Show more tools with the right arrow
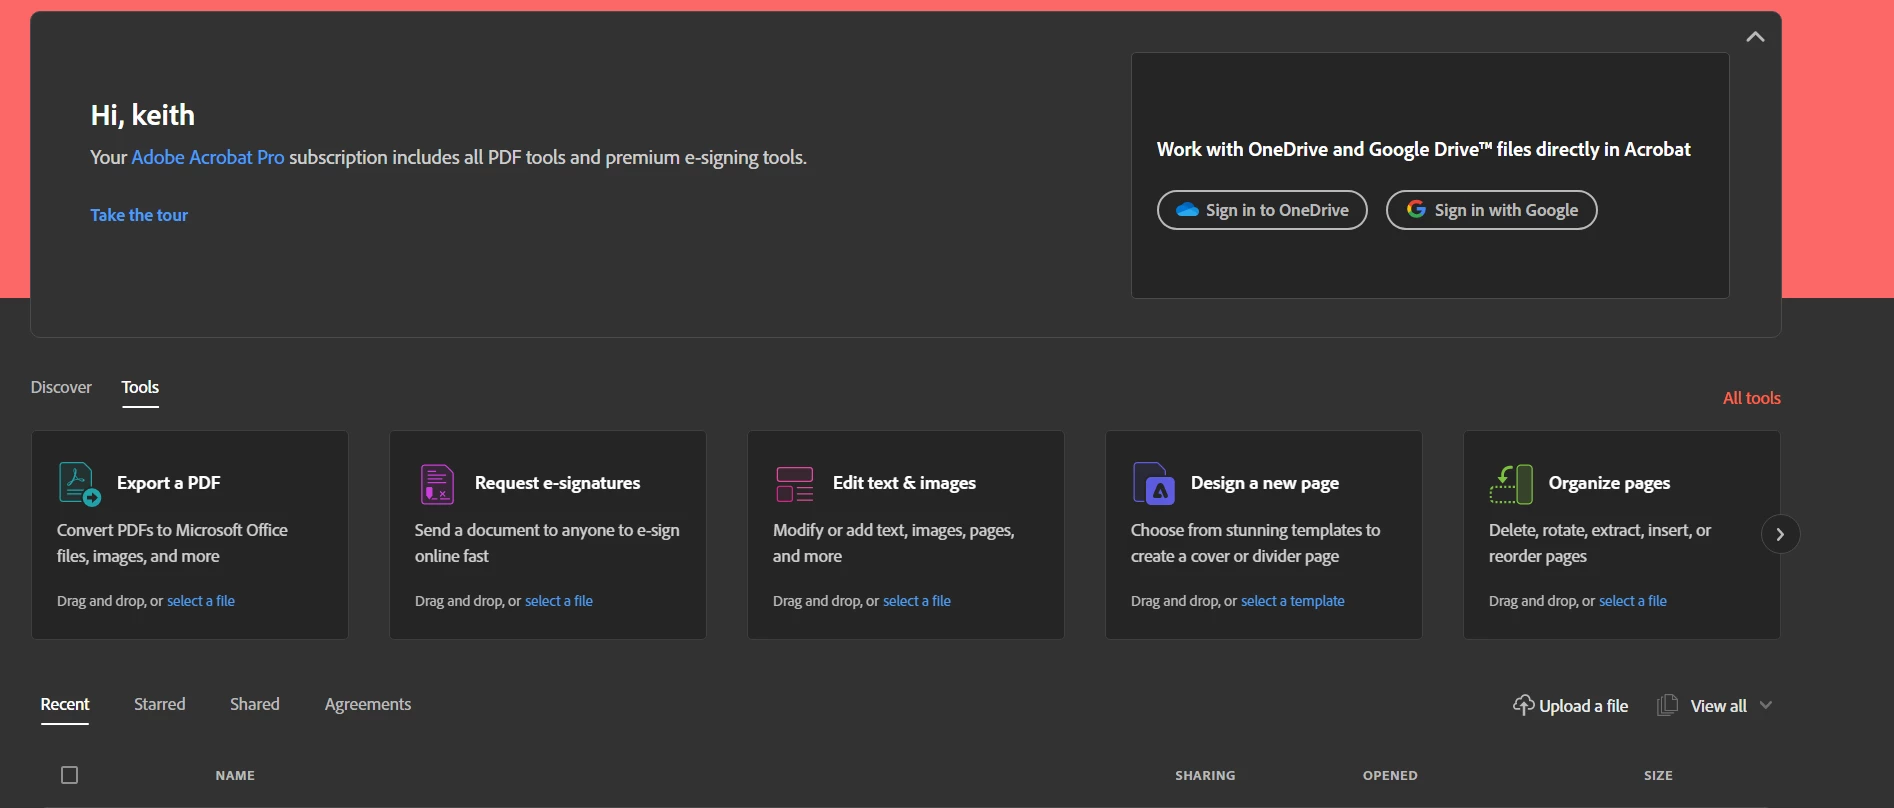Image resolution: width=1894 pixels, height=808 pixels. click(1780, 534)
